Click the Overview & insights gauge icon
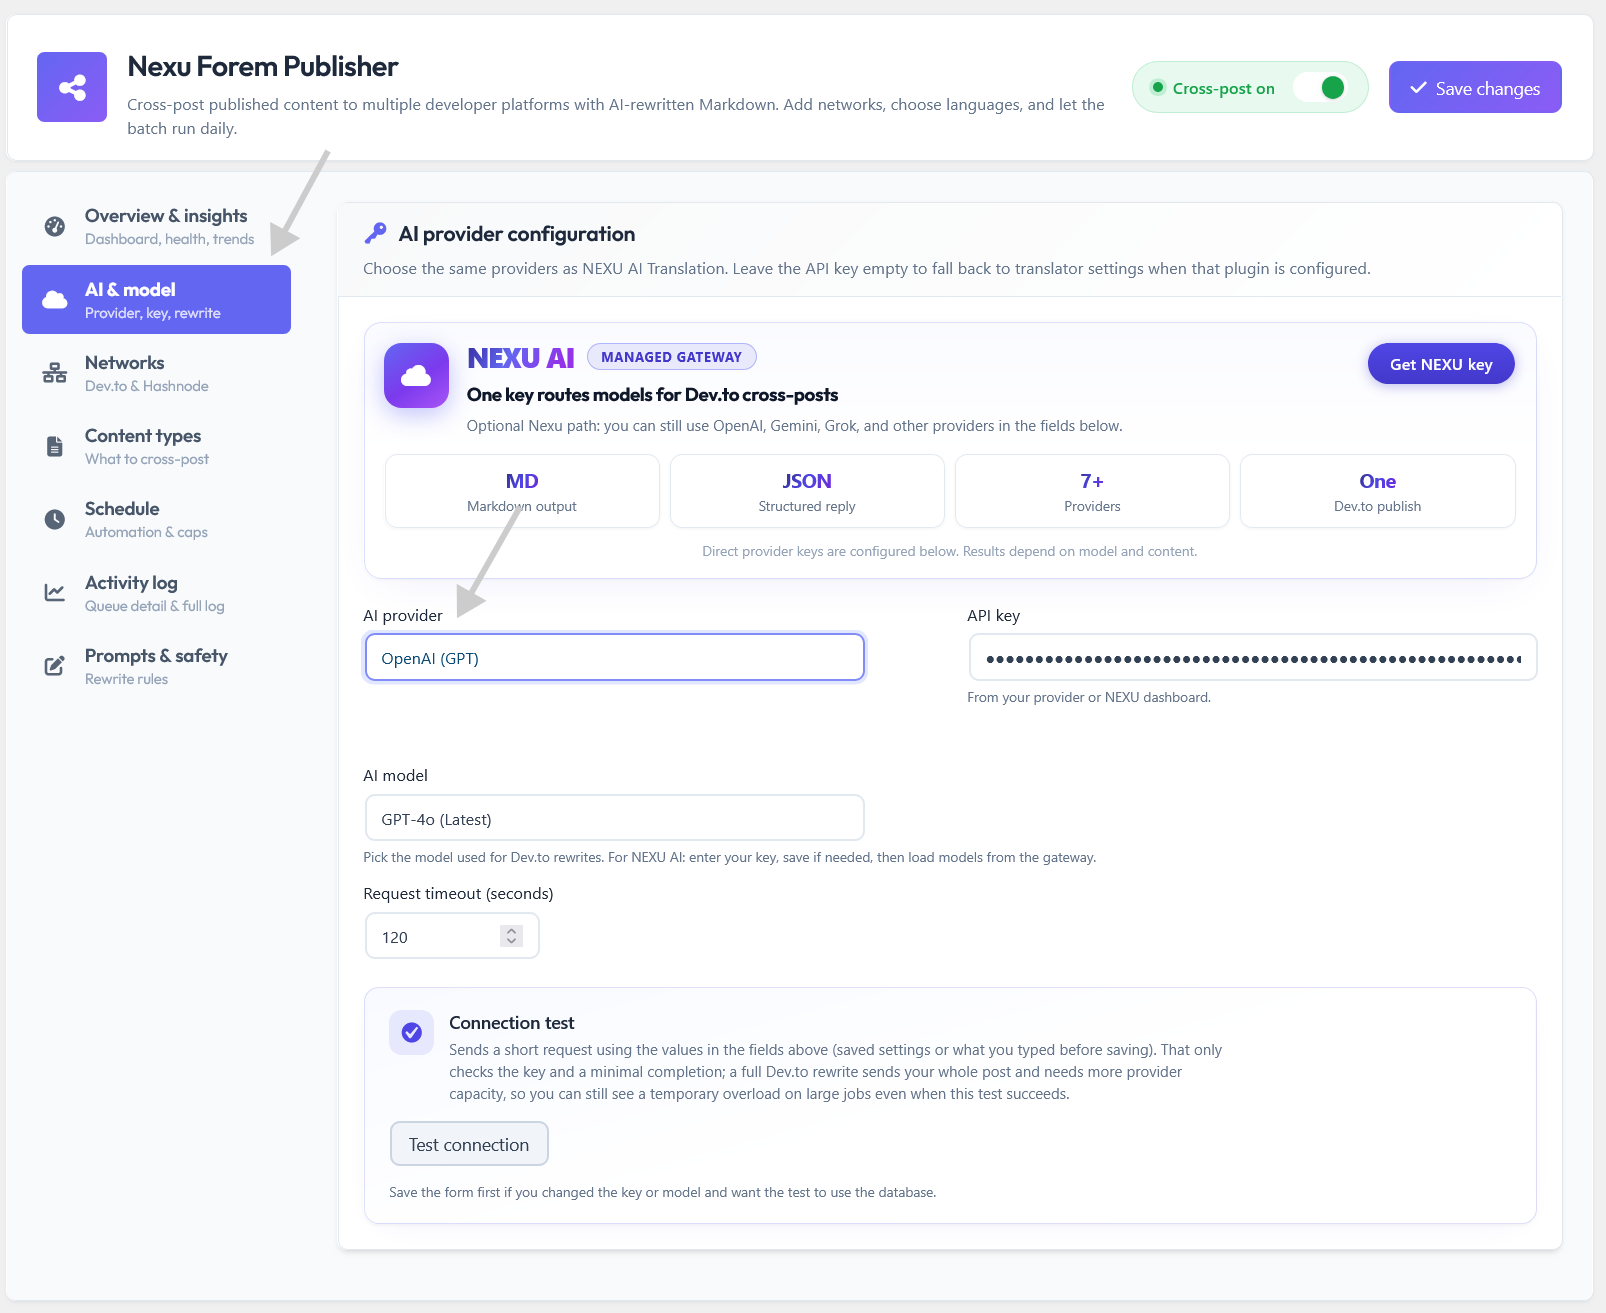 point(55,226)
